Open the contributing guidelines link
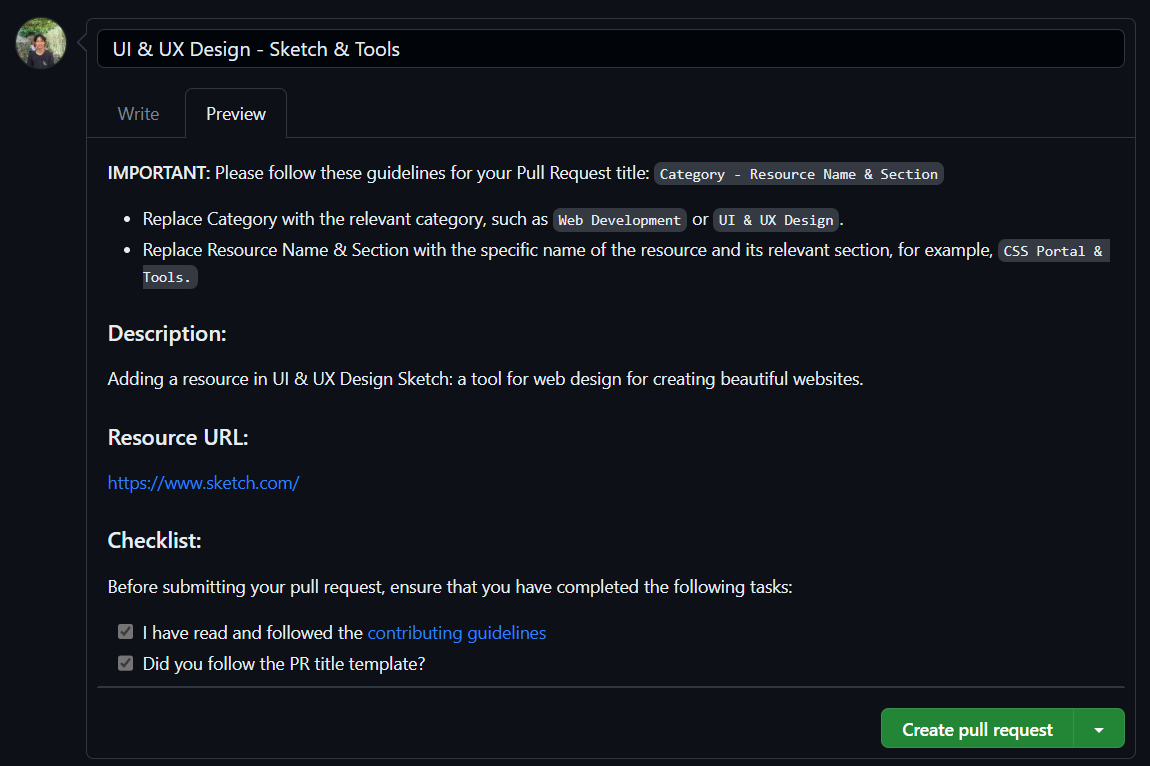This screenshot has width=1150, height=766. [x=456, y=632]
